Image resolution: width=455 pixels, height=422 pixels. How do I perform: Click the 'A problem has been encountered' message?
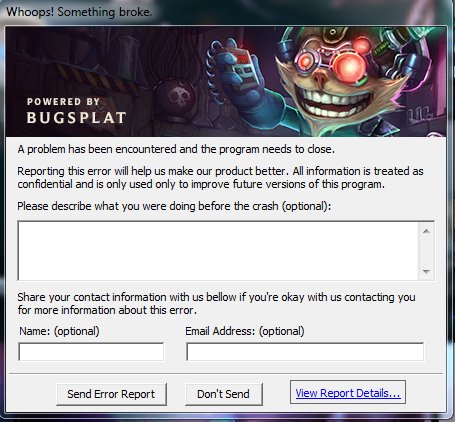point(176,149)
